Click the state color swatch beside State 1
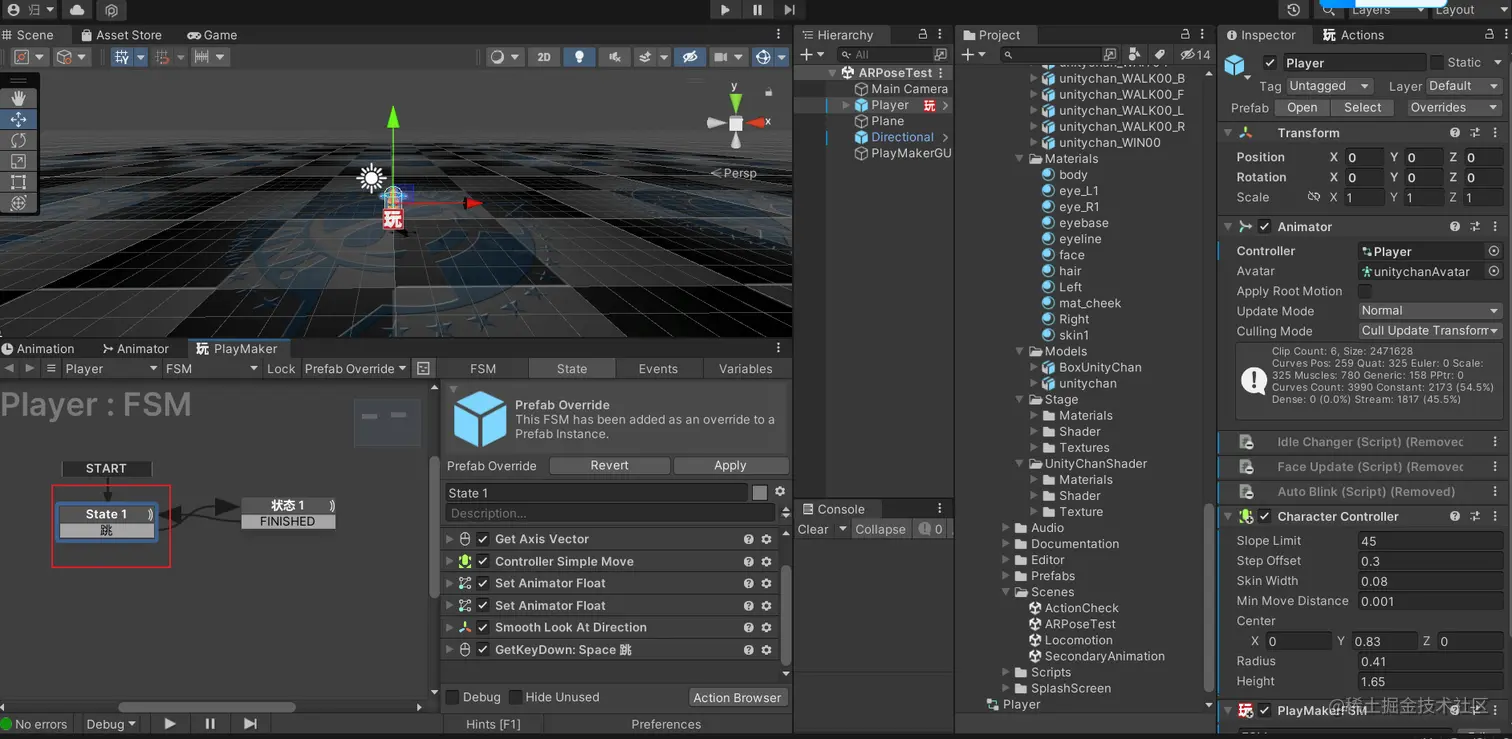This screenshot has height=739, width=1512. (x=760, y=493)
